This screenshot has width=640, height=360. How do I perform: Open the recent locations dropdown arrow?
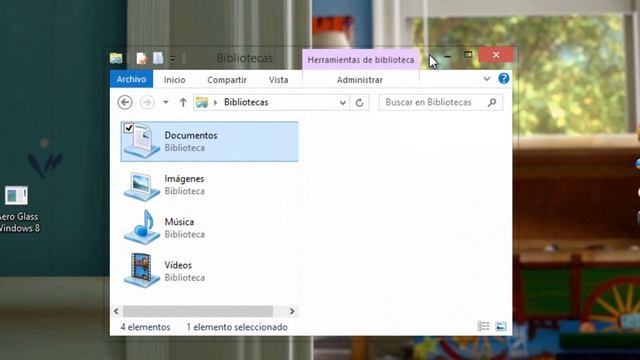click(166, 102)
